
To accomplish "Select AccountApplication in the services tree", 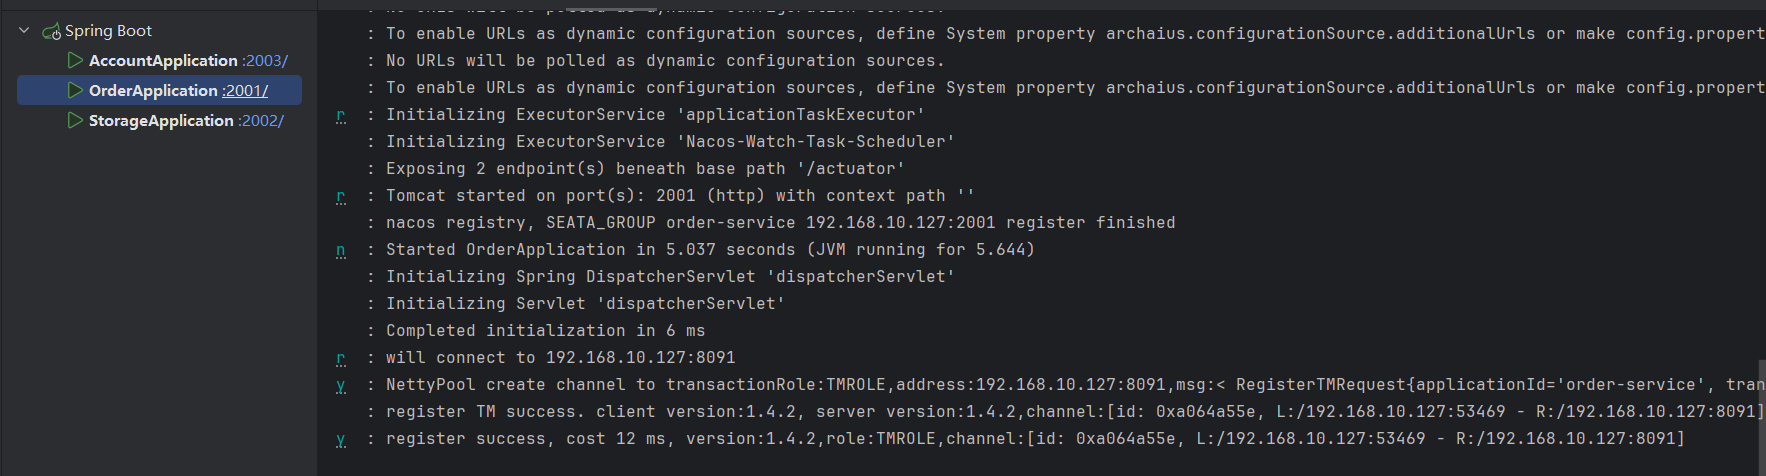I will click(x=163, y=61).
